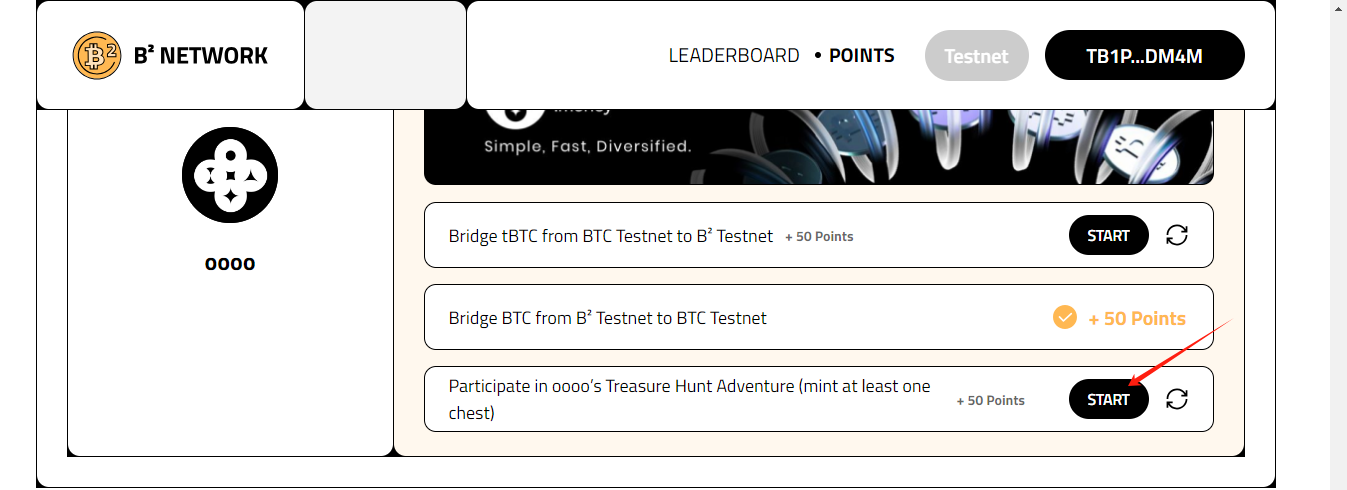
Task: Open the LEADERBOARD page
Action: tap(734, 56)
